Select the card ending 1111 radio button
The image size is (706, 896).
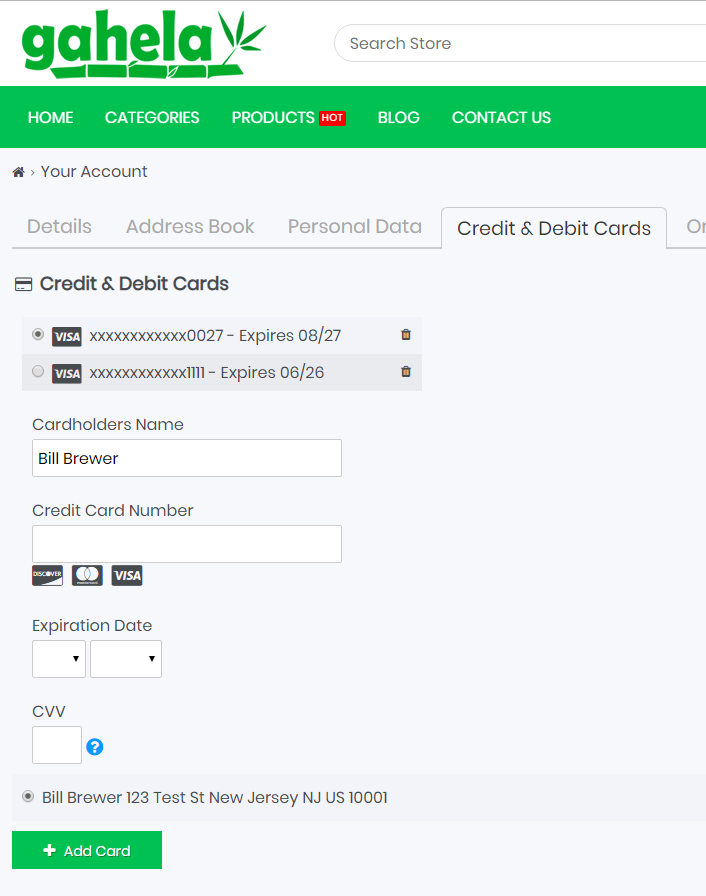tap(38, 371)
